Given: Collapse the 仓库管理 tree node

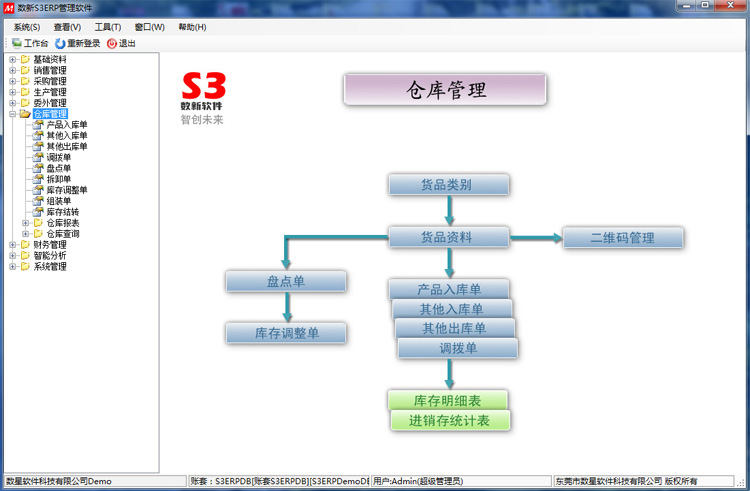Looking at the screenshot, I should pyautogui.click(x=12, y=114).
